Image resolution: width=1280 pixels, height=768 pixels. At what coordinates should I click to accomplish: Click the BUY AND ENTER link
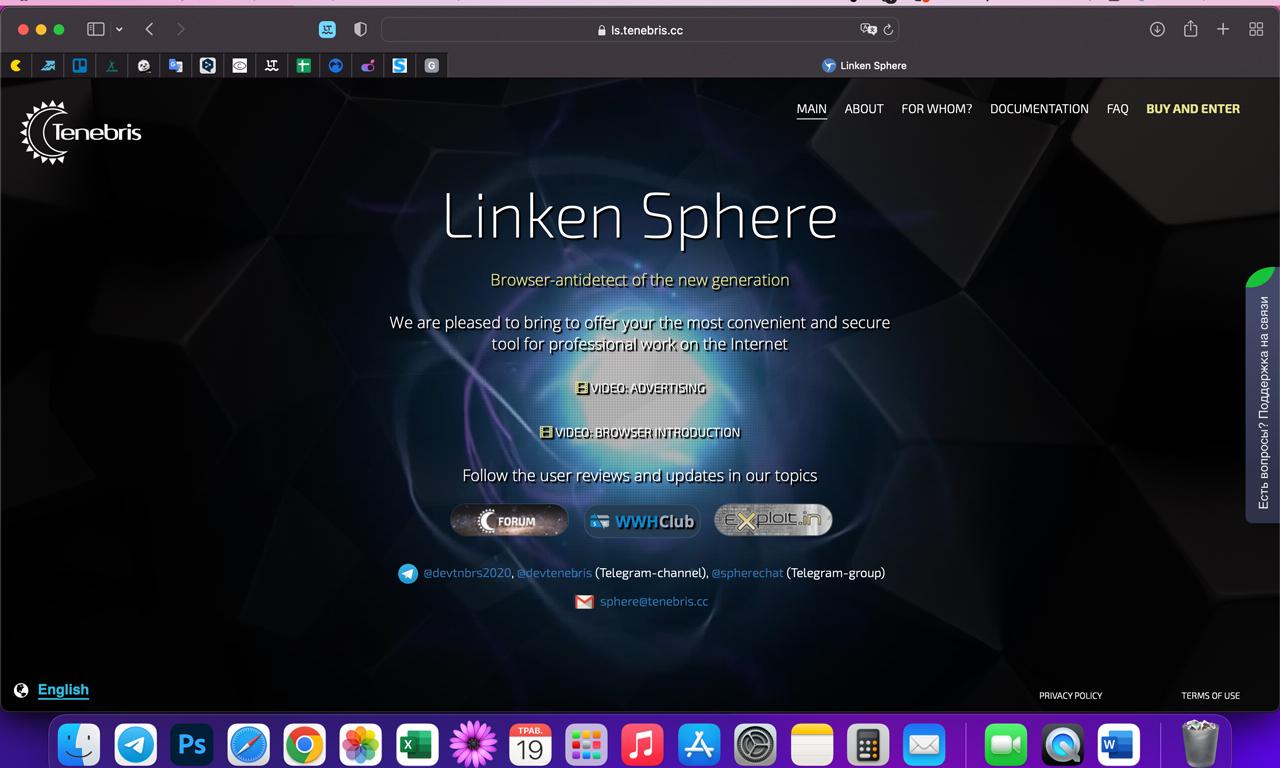[1193, 109]
